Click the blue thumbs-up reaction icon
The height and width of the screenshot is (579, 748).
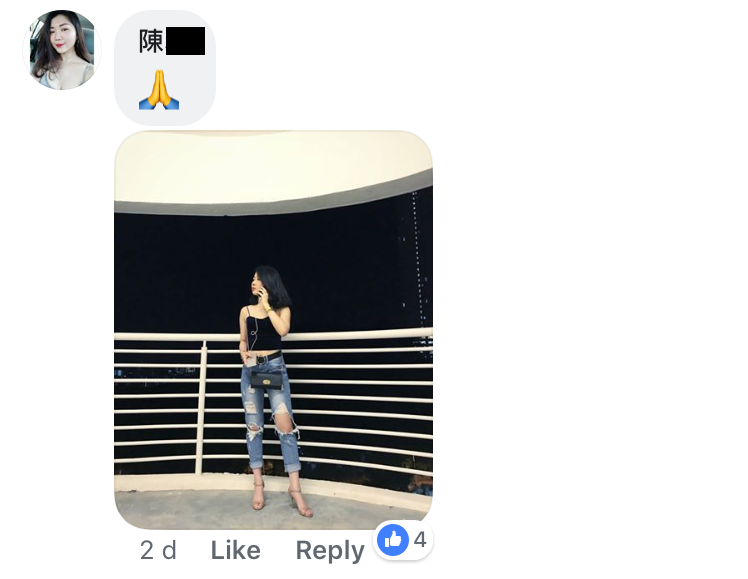[x=393, y=540]
